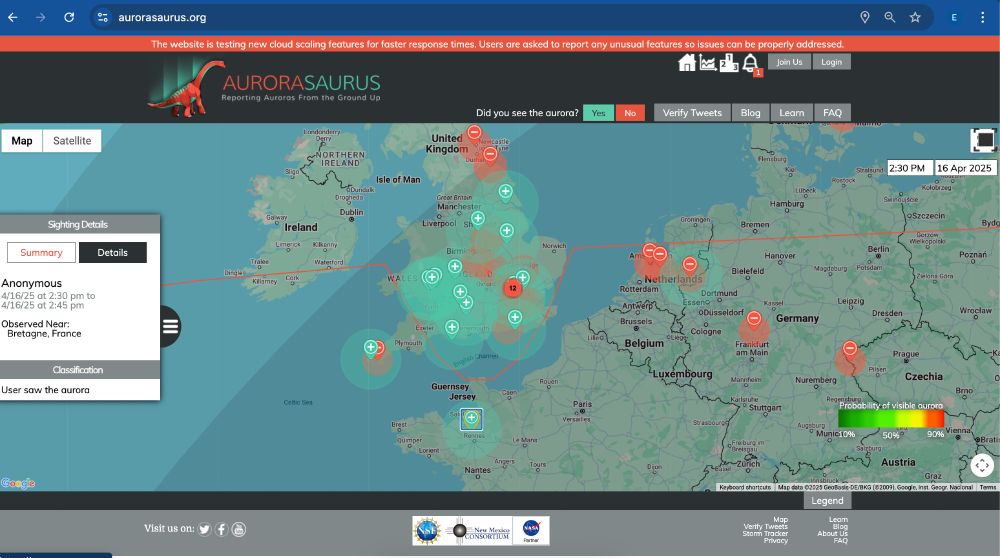This screenshot has height=558, width=1000.
Task: Go to the home page icon
Action: point(687,63)
